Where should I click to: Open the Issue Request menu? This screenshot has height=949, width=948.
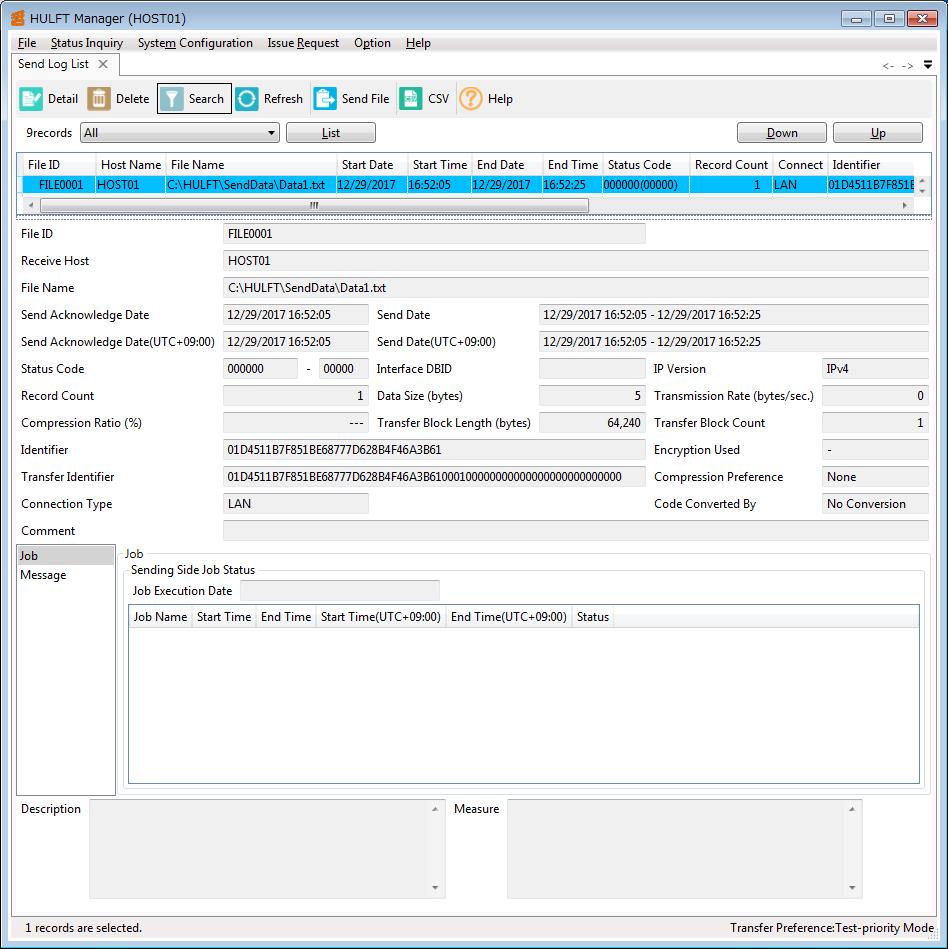point(303,43)
